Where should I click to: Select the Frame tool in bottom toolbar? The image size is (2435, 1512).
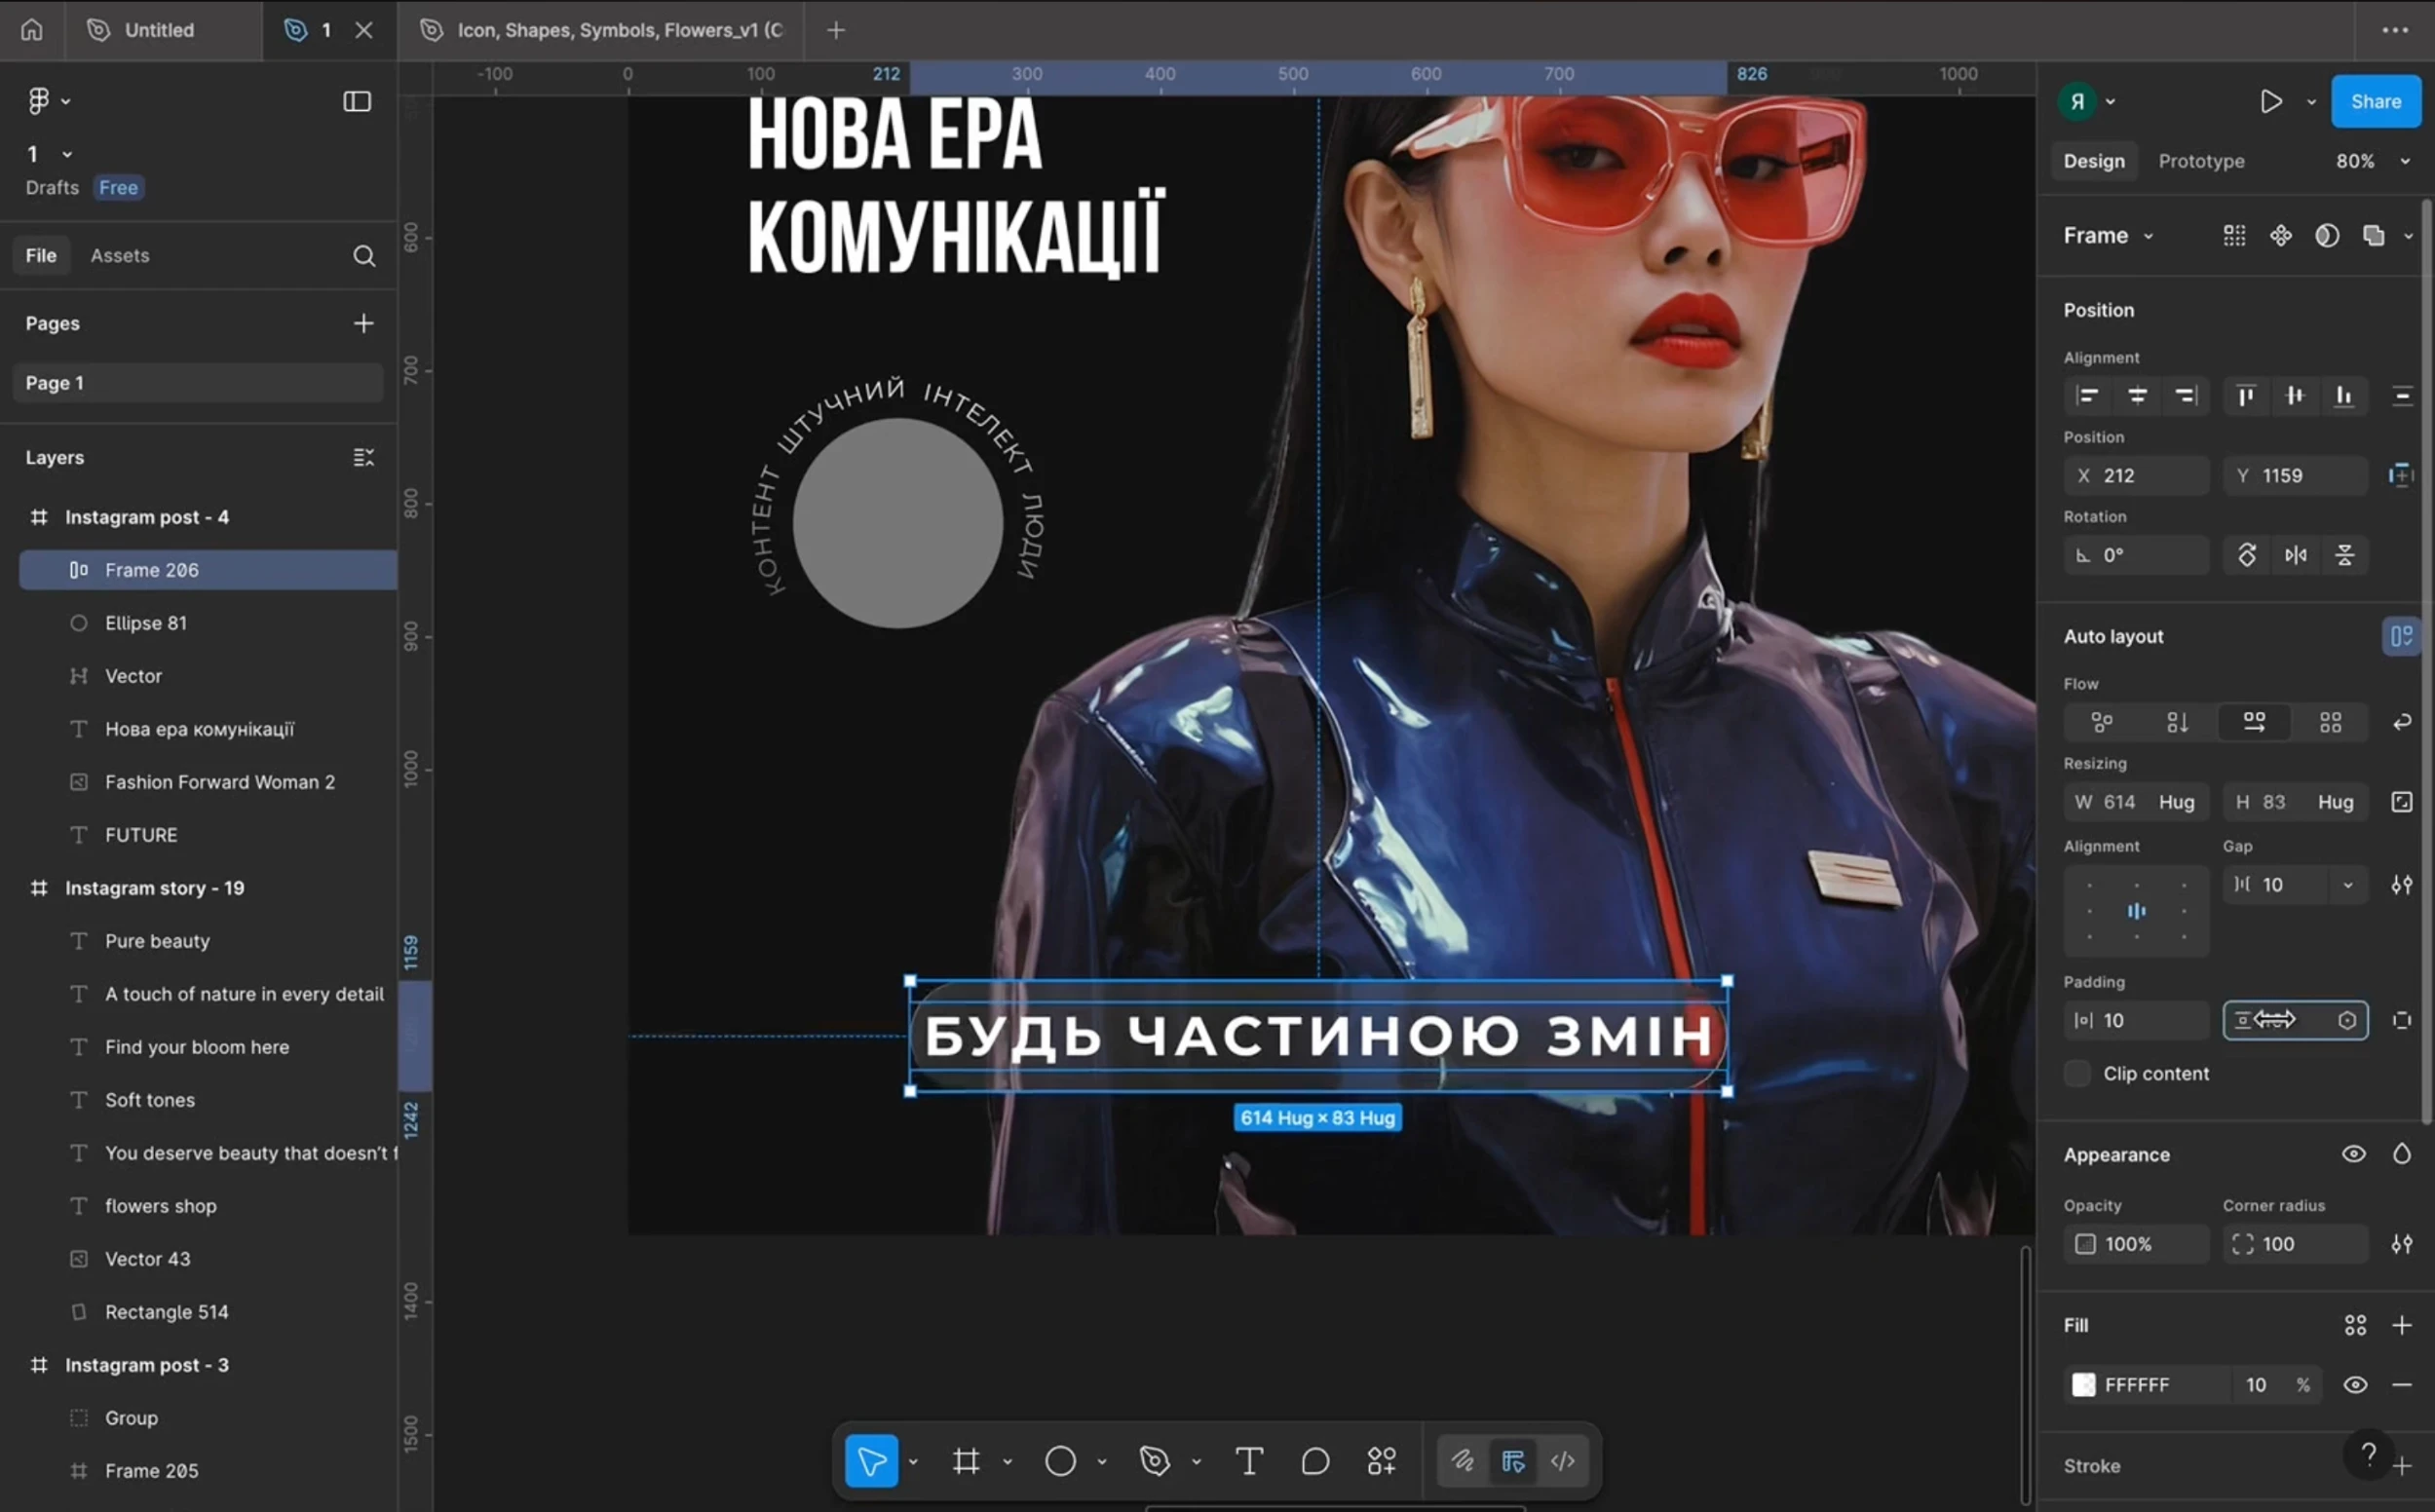pos(966,1461)
